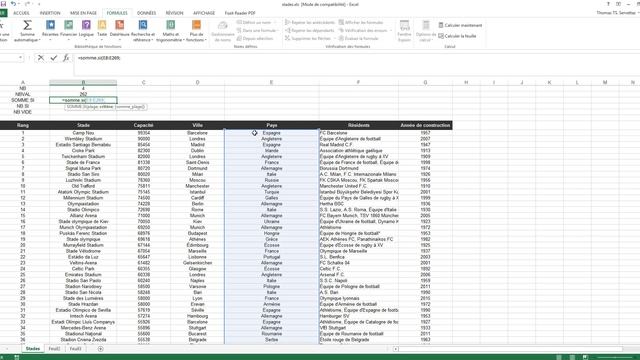Switch to the ACCUEIL ribbon tab
This screenshot has width=640, height=360.
21,13
